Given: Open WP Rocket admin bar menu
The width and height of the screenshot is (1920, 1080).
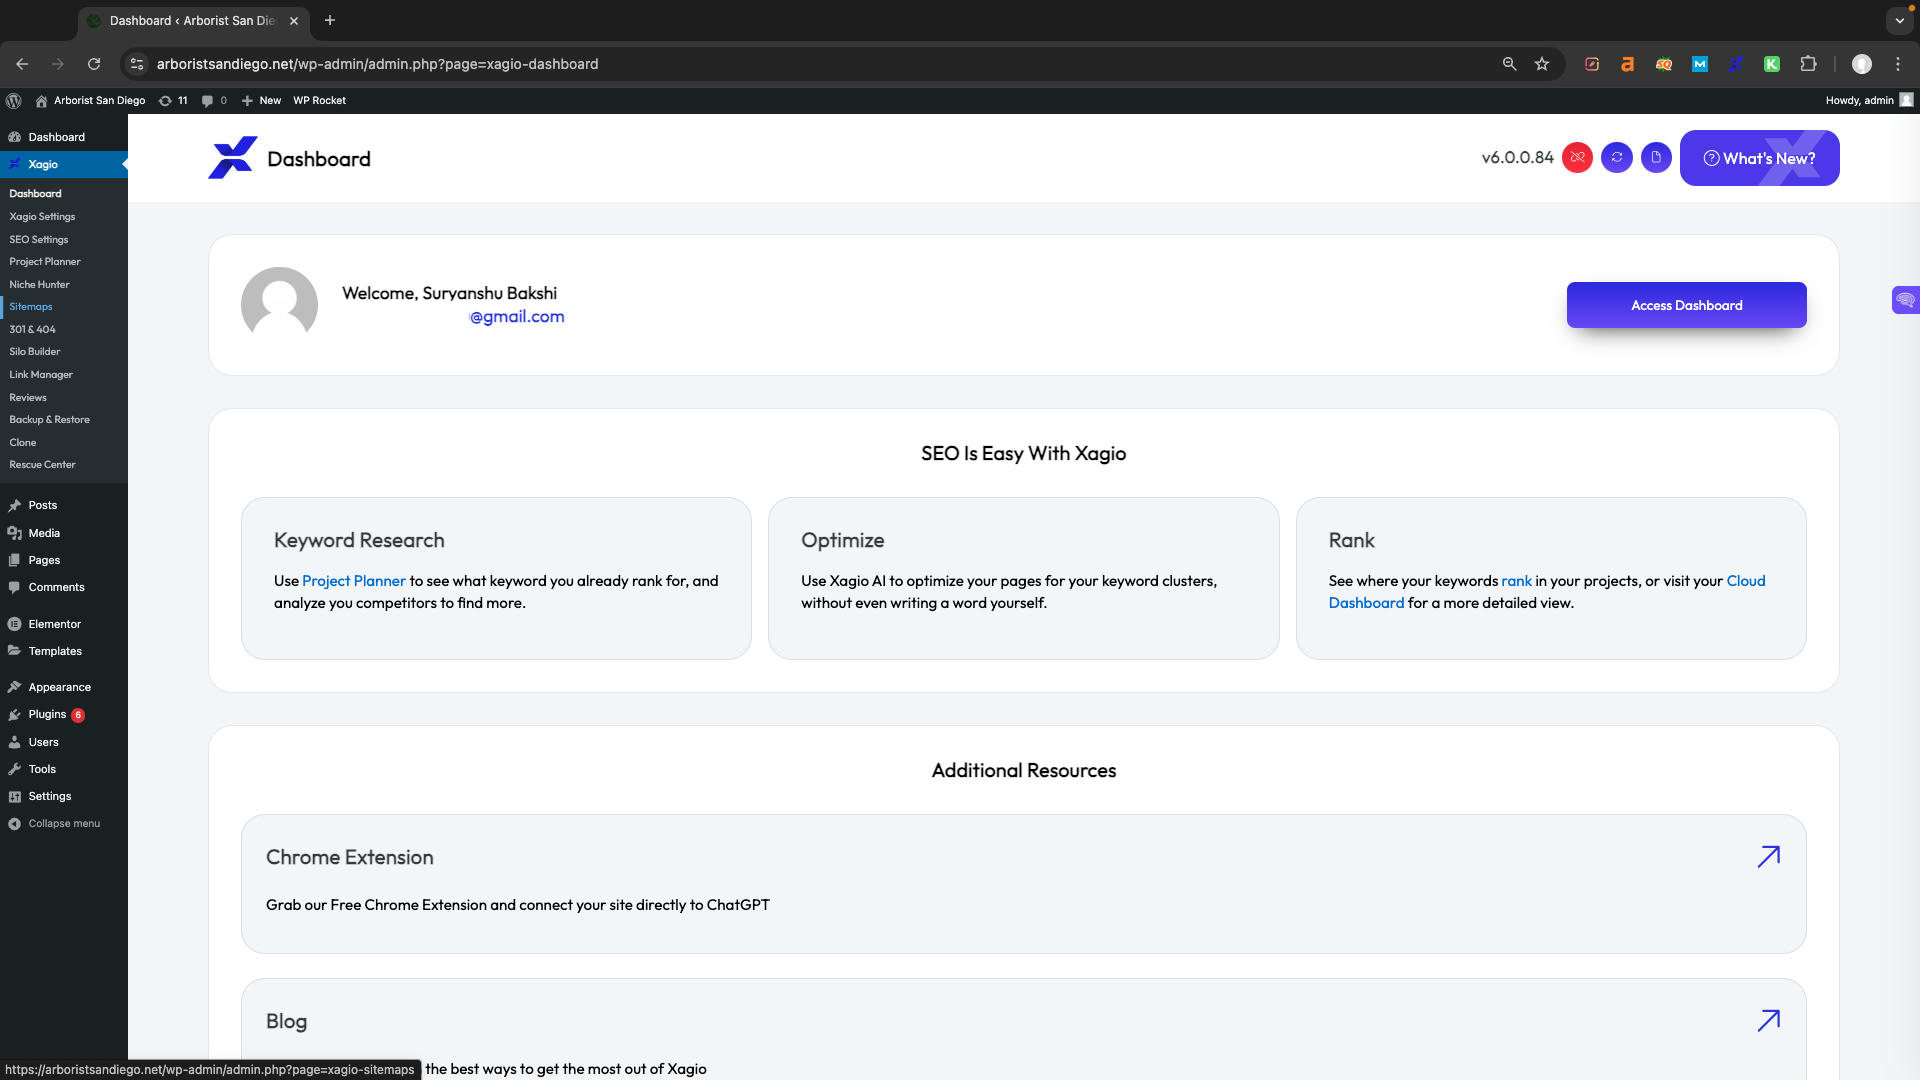Looking at the screenshot, I should 319,100.
